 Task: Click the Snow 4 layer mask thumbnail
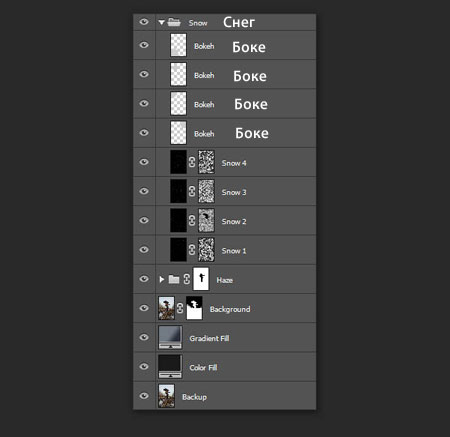point(206,162)
